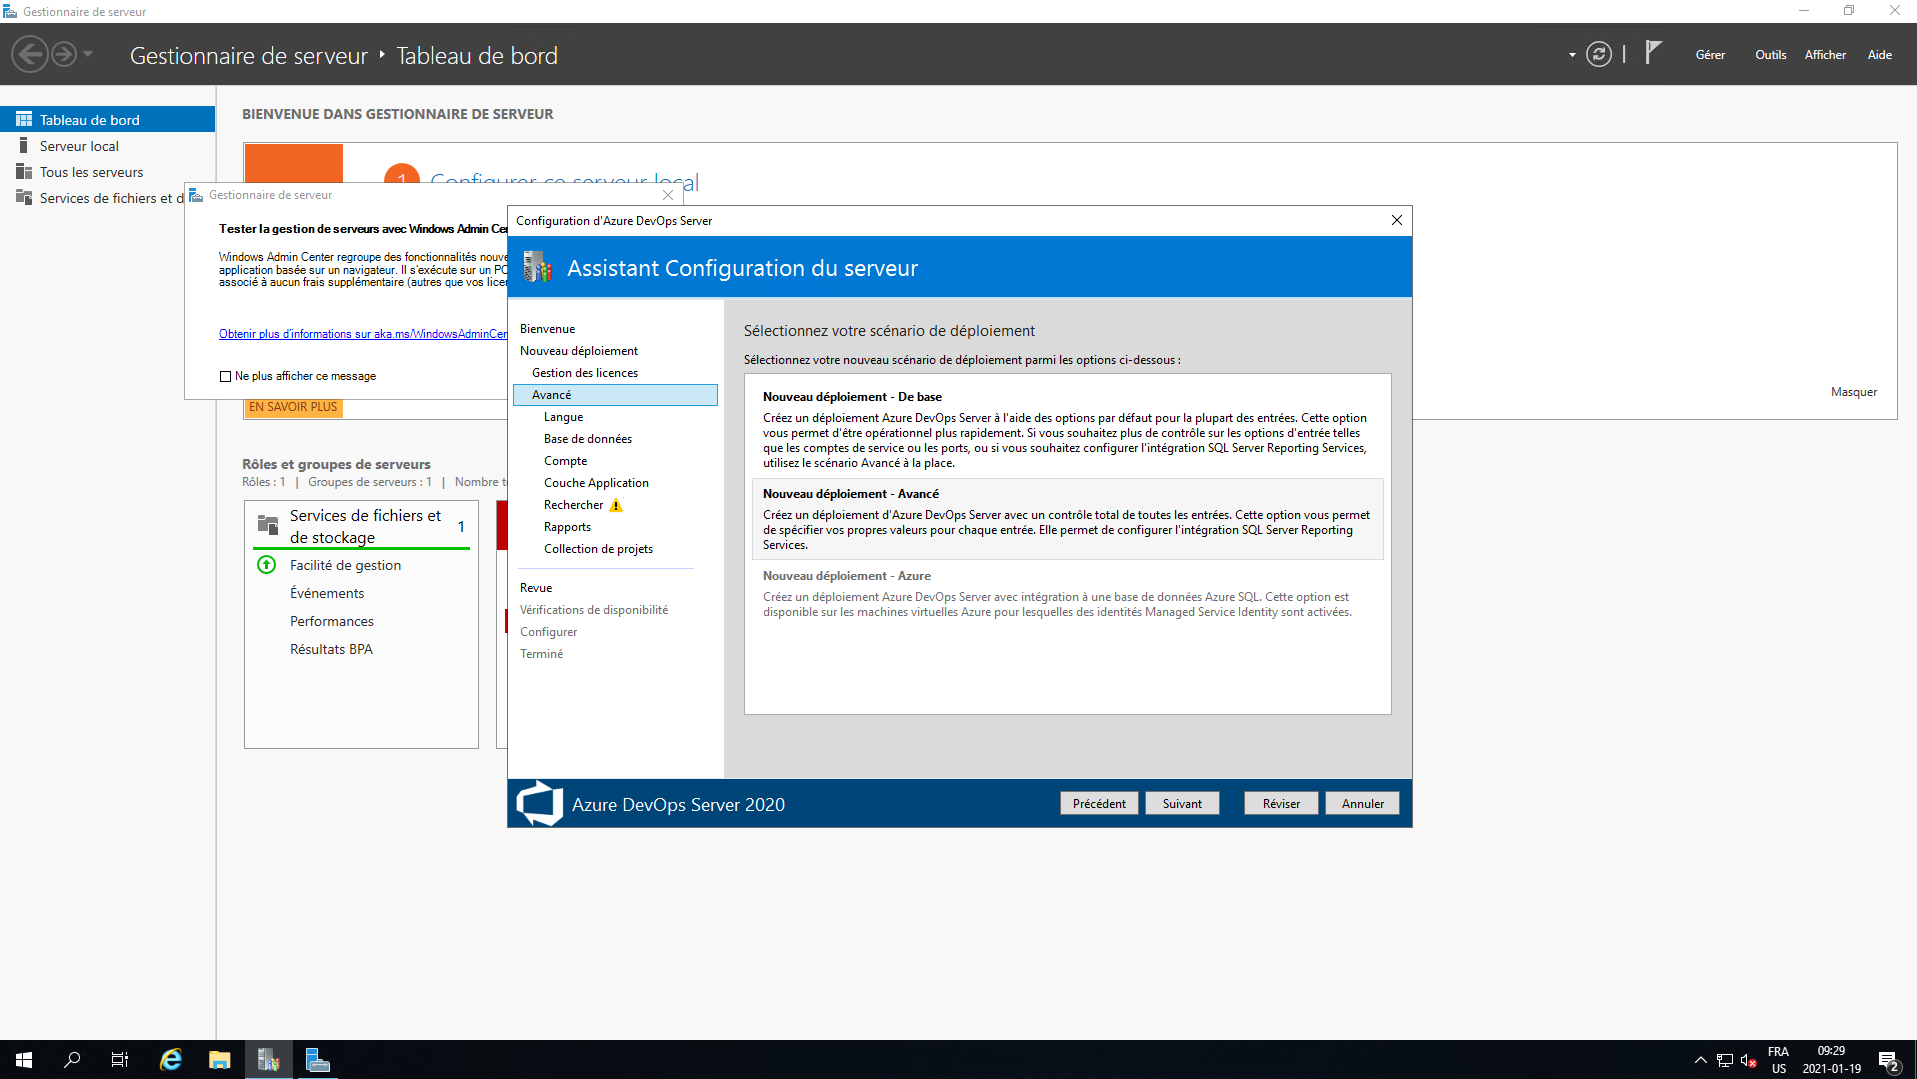Click the Task View icon
The width and height of the screenshot is (1917, 1079).
click(120, 1060)
